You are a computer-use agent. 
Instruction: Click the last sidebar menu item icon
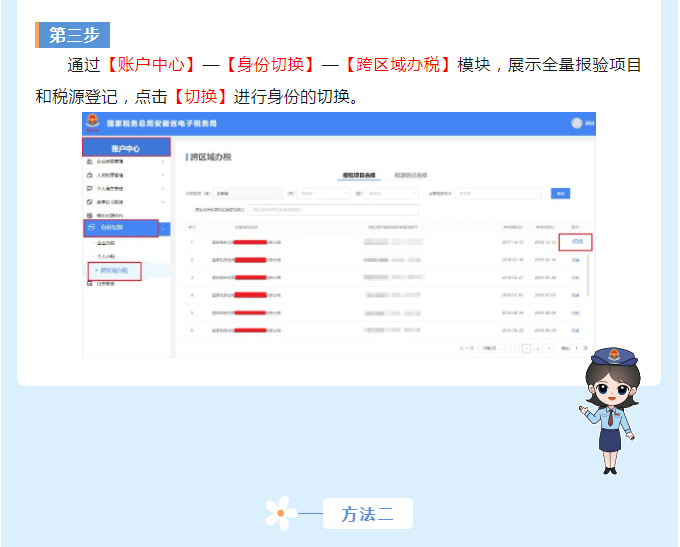[90, 284]
